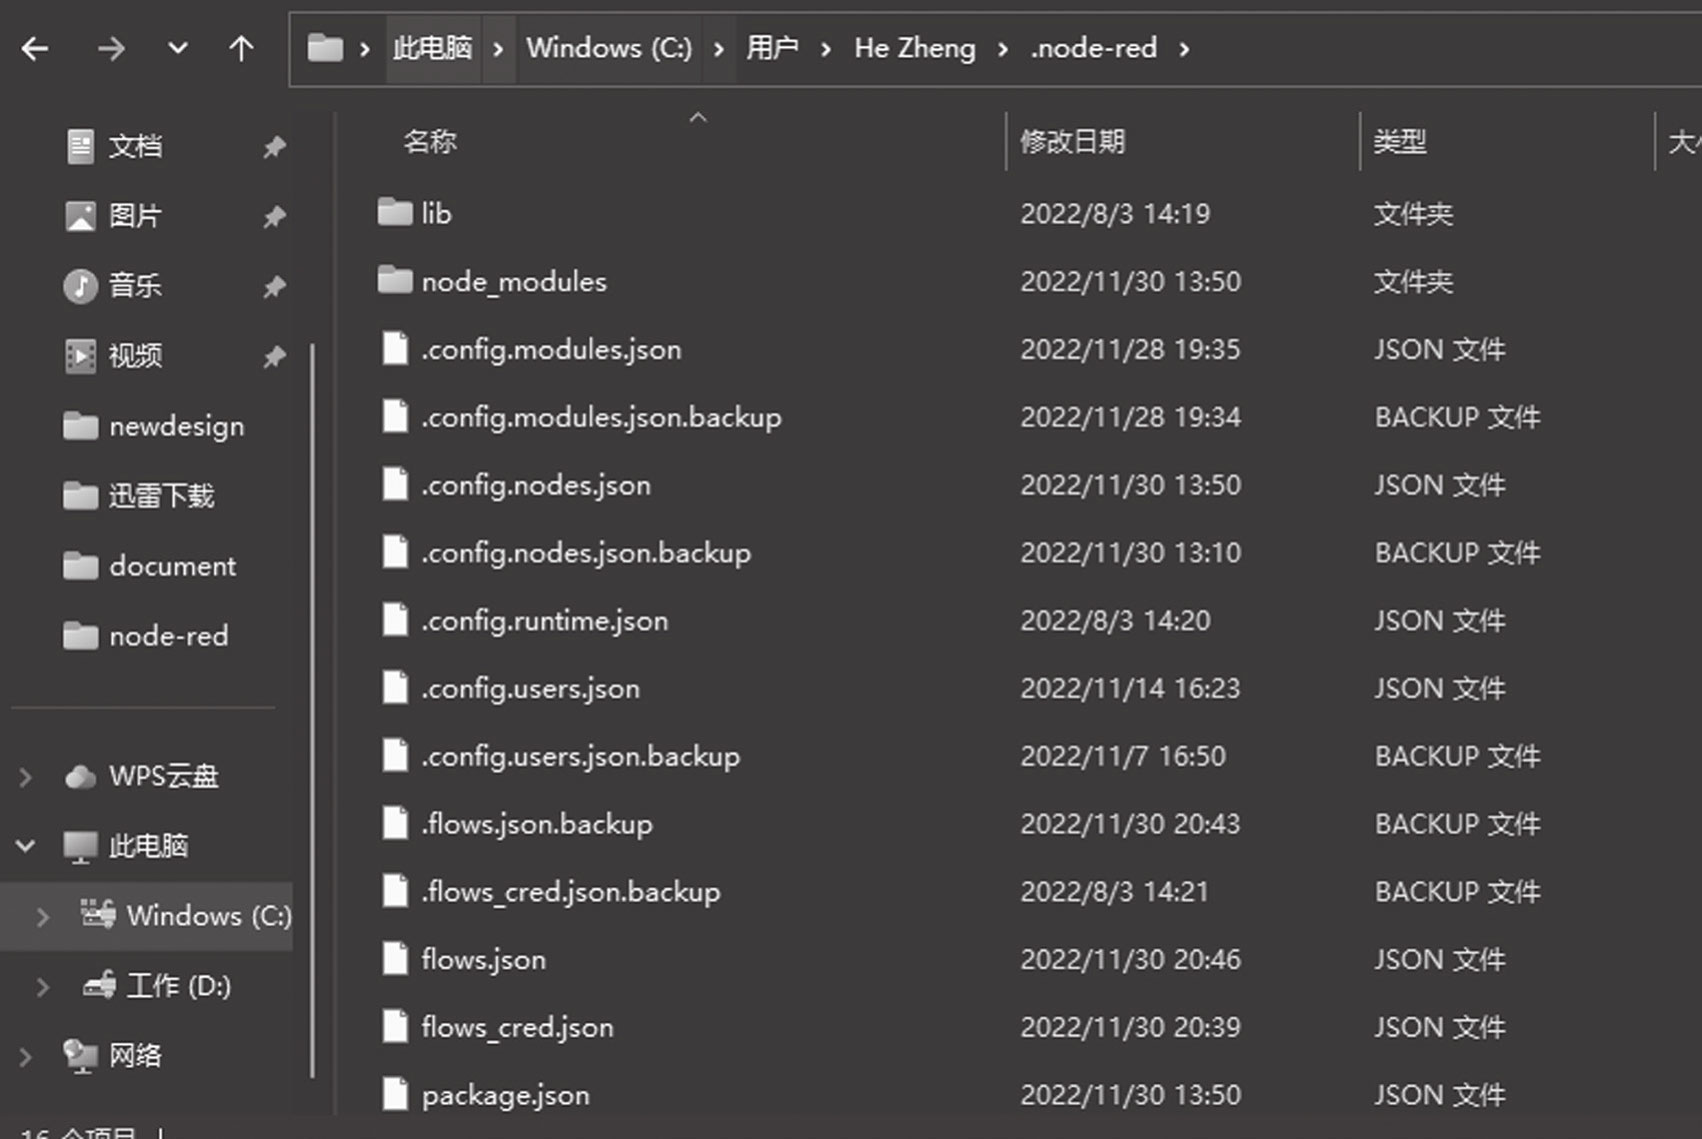
Task: Expand chevron after Windows (C:) in address bar
Action: (x=718, y=48)
